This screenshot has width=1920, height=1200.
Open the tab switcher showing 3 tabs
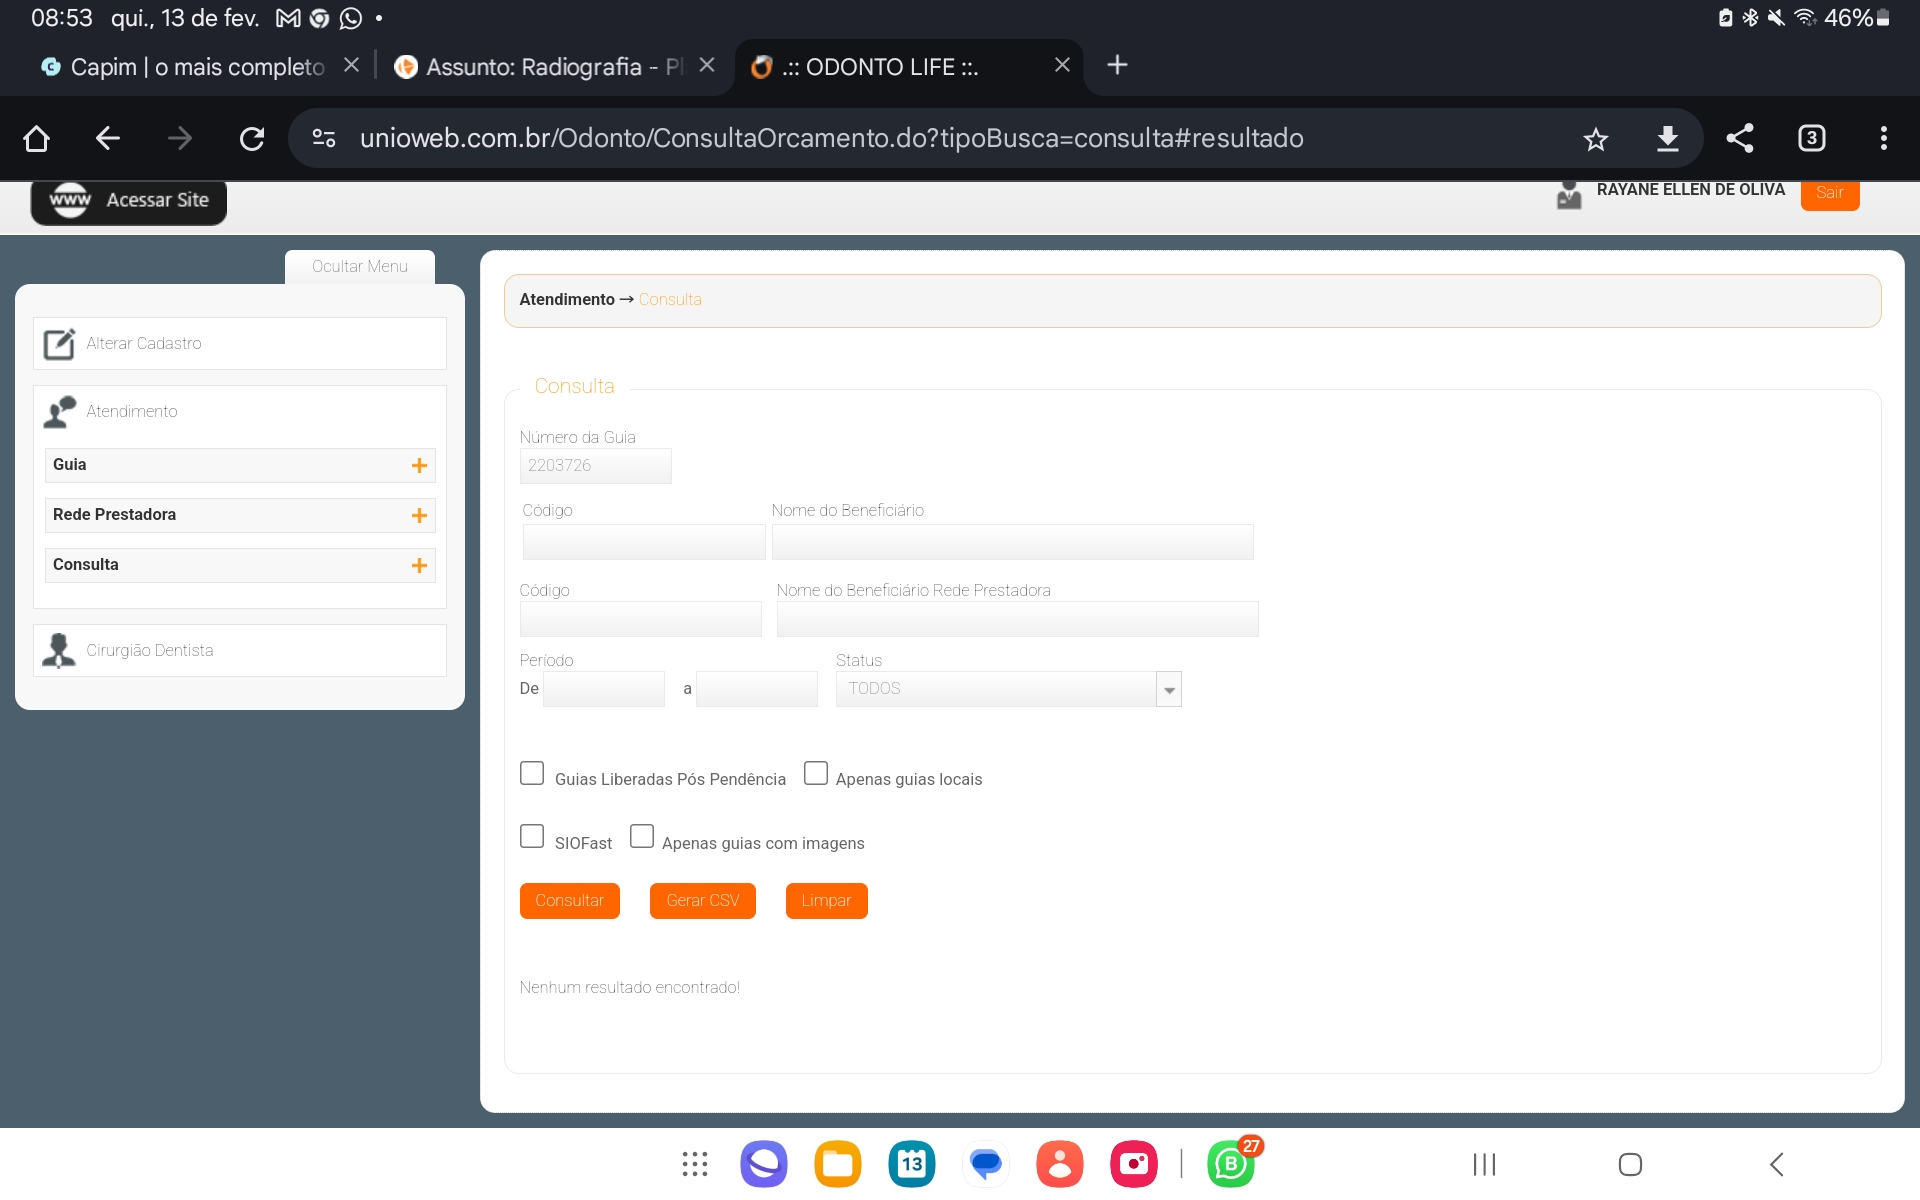[1811, 138]
